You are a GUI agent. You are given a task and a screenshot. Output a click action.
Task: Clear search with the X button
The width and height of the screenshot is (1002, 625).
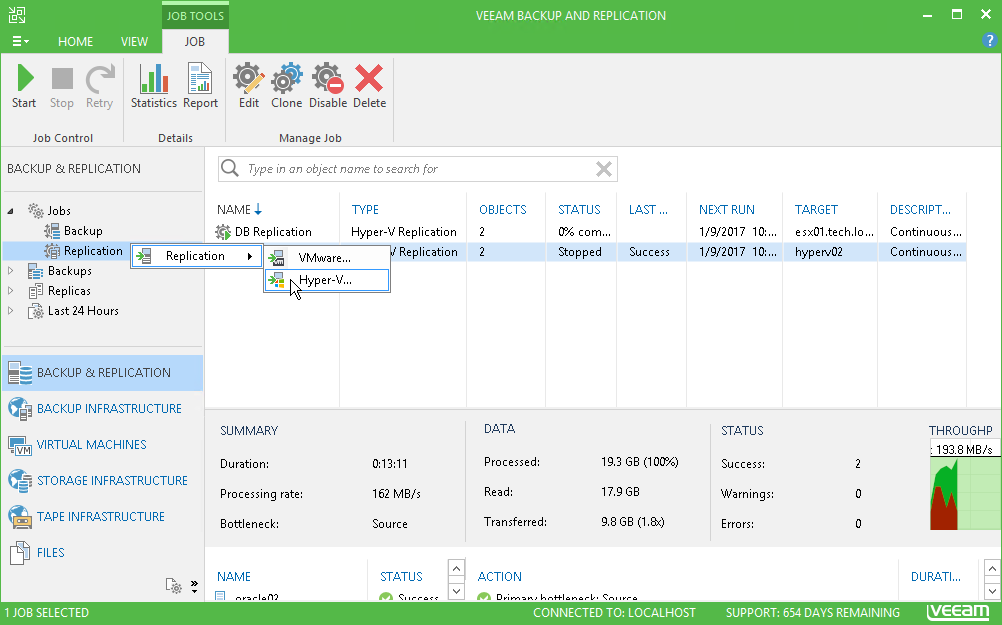604,169
